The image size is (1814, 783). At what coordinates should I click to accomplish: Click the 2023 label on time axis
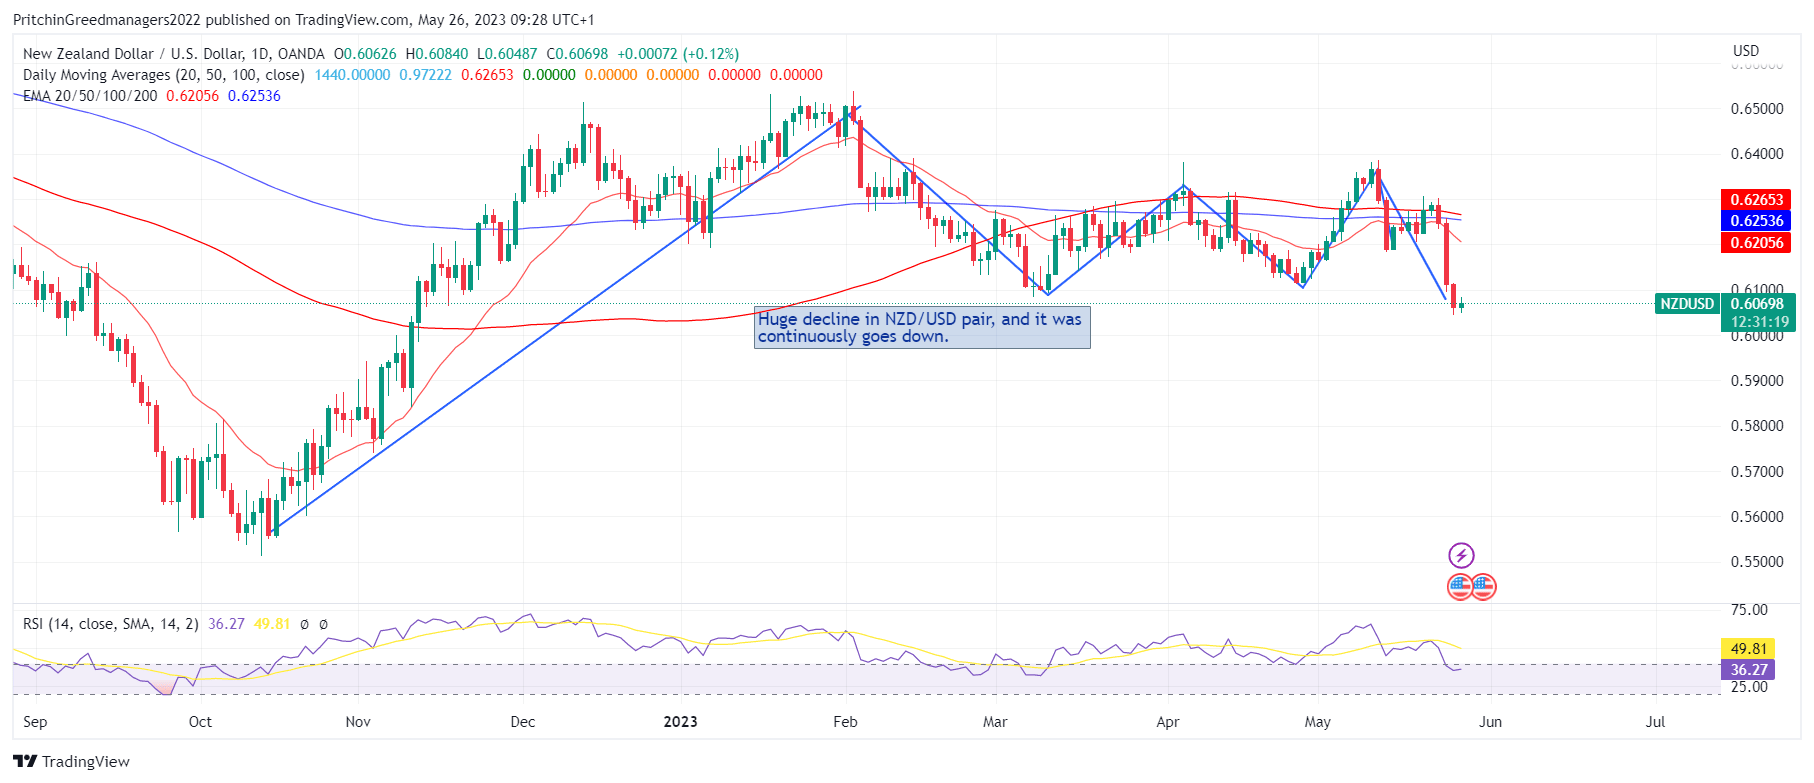(x=681, y=722)
